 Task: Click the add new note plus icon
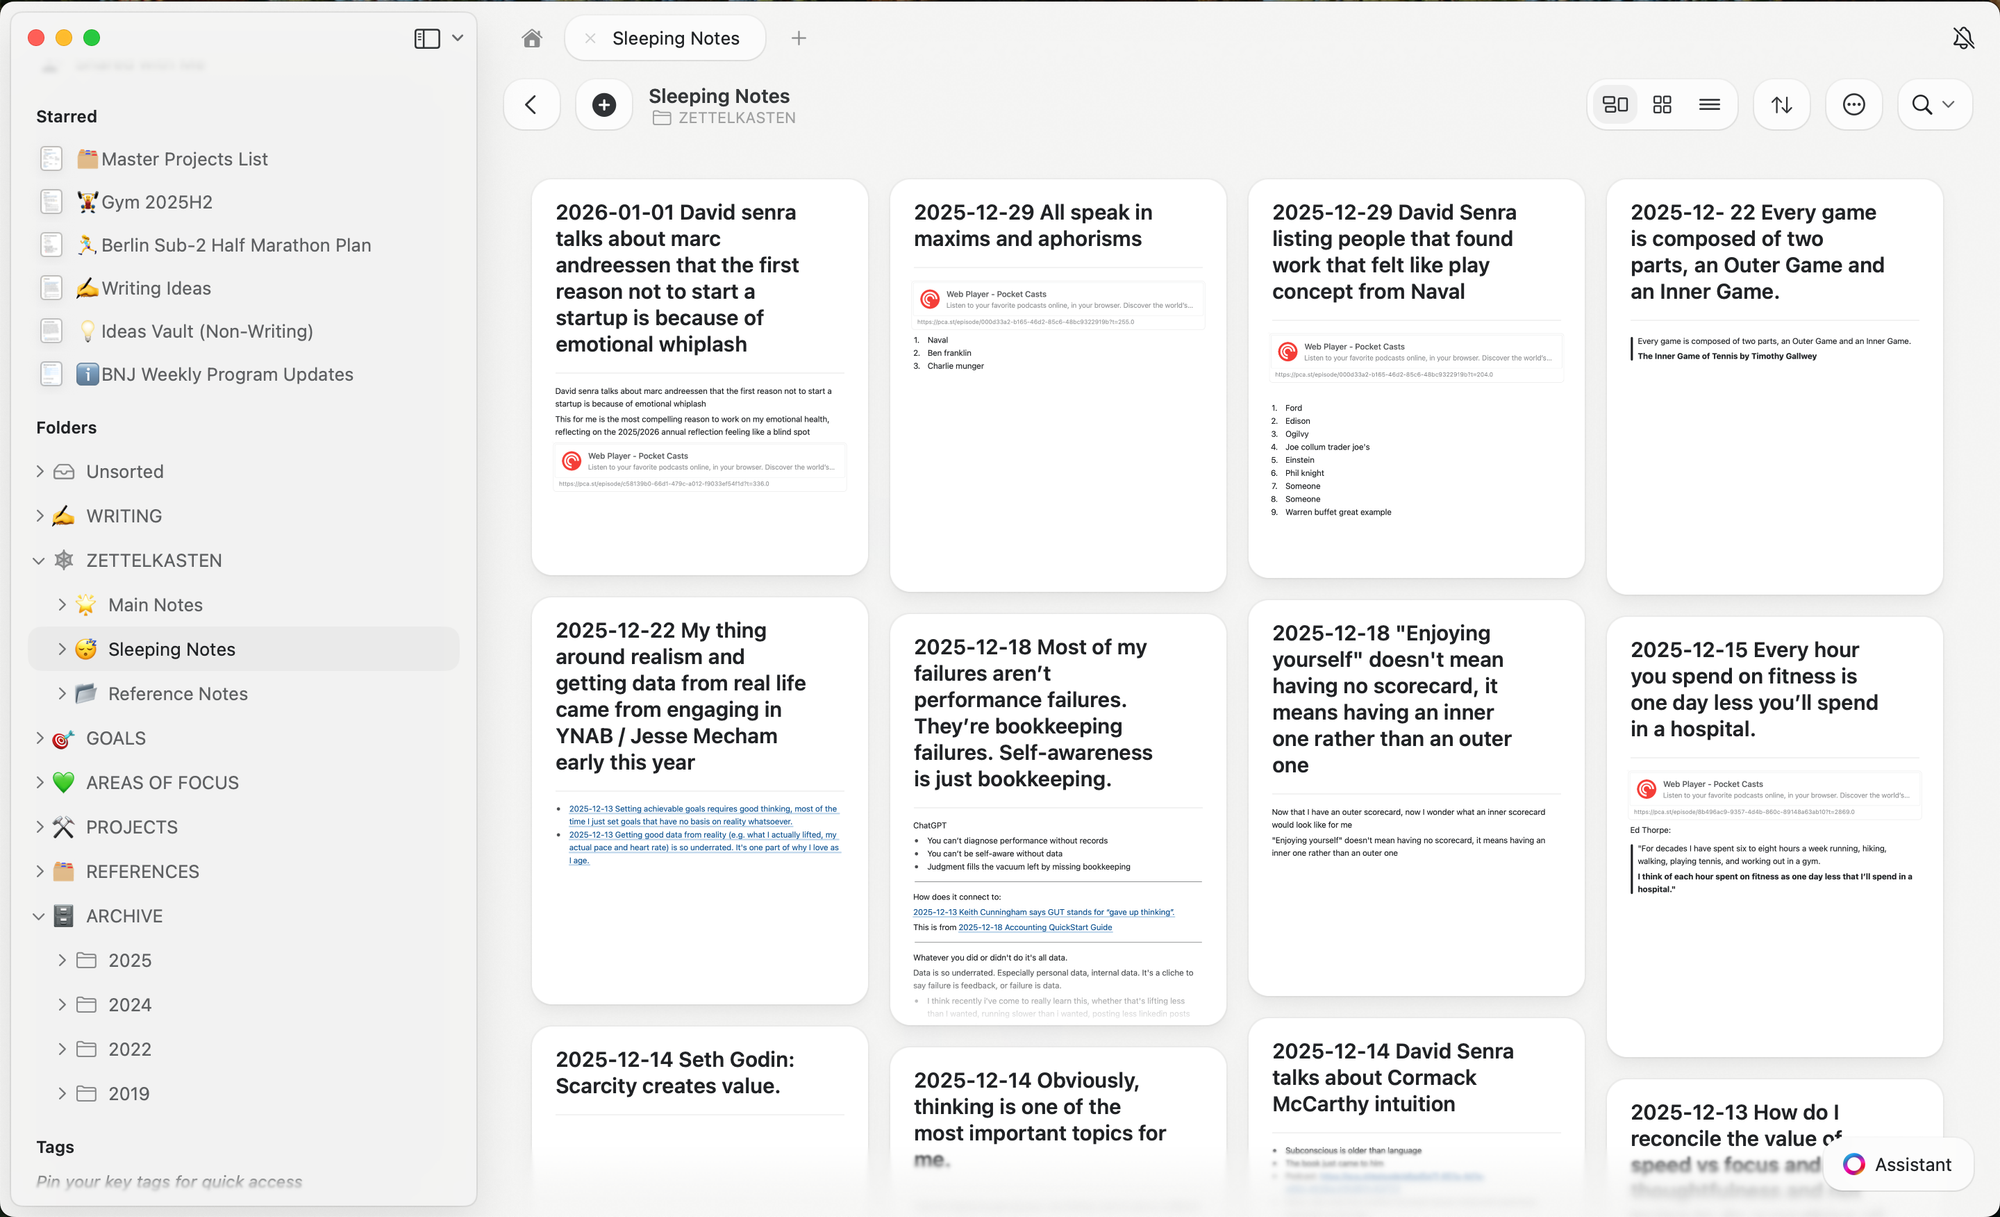pos(604,105)
